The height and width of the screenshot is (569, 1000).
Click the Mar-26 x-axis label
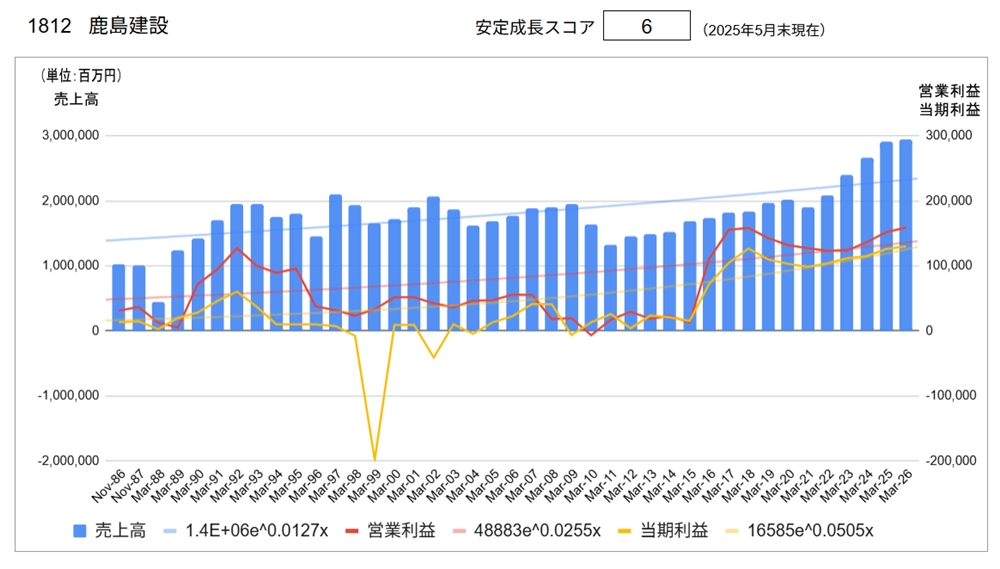point(896,485)
